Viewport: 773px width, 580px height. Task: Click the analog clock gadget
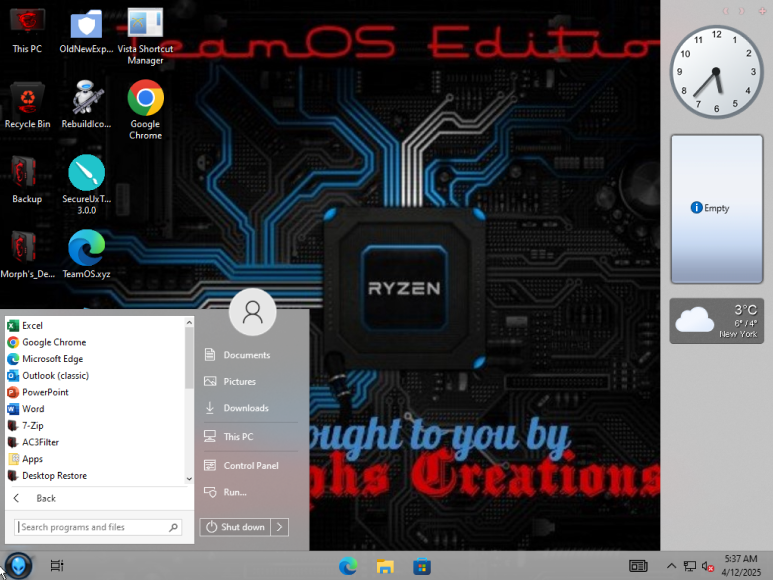716,72
